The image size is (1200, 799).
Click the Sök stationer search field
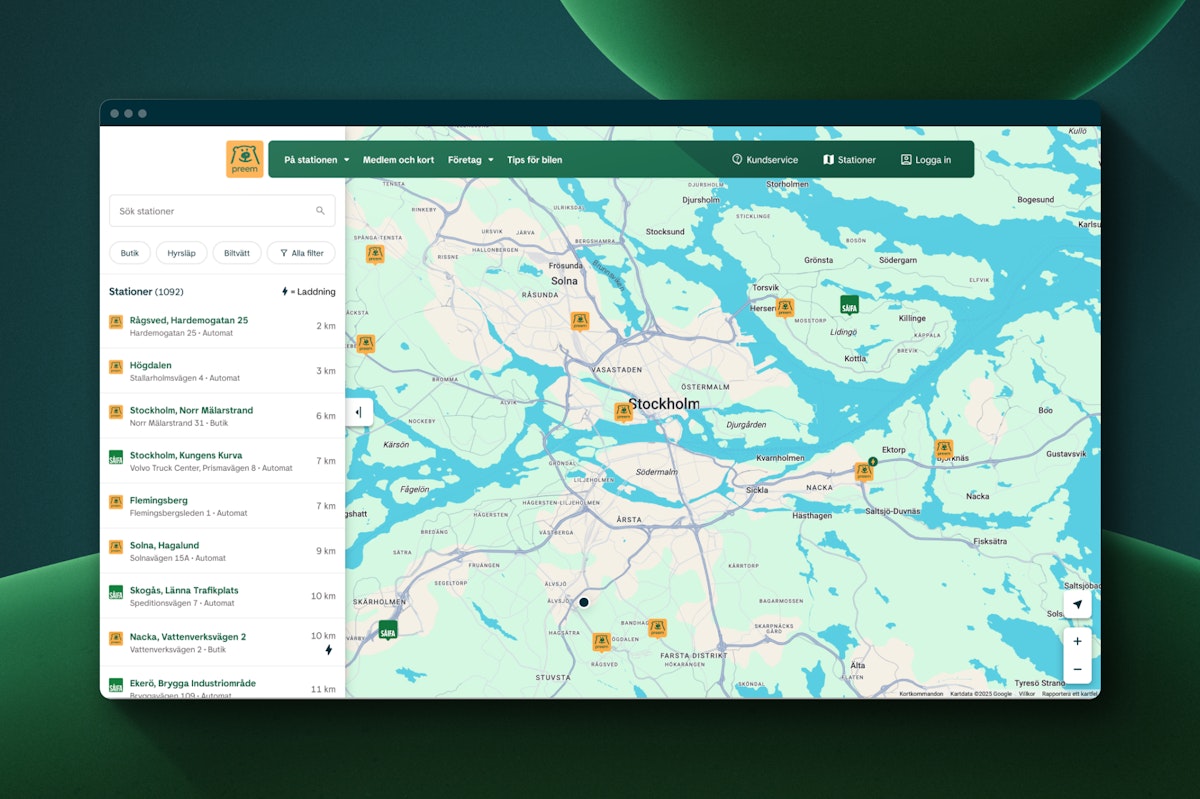pyautogui.click(x=210, y=211)
